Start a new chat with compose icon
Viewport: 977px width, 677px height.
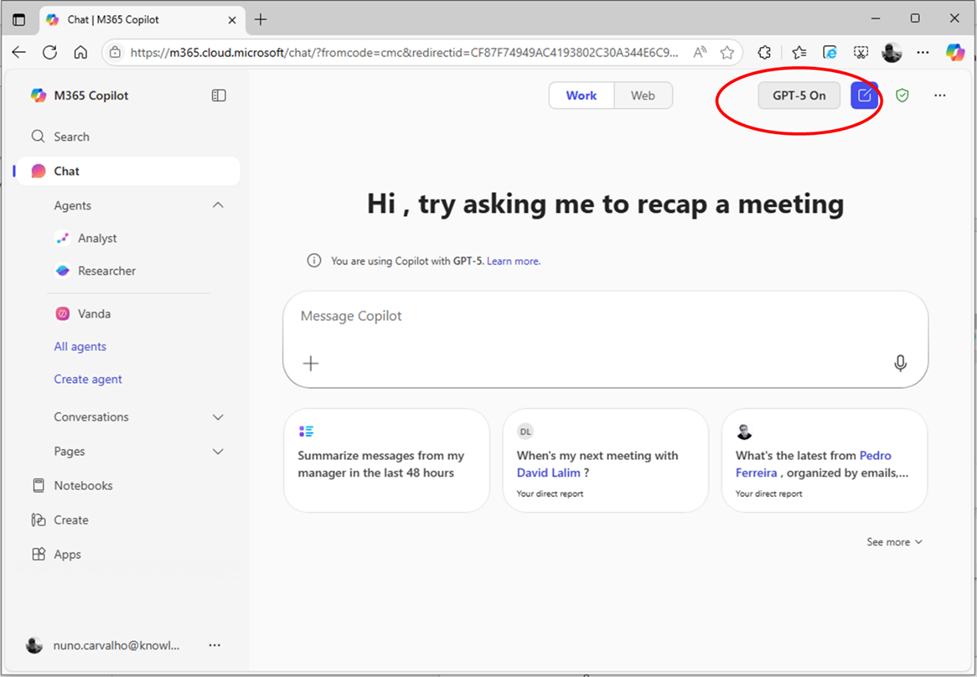click(x=864, y=95)
